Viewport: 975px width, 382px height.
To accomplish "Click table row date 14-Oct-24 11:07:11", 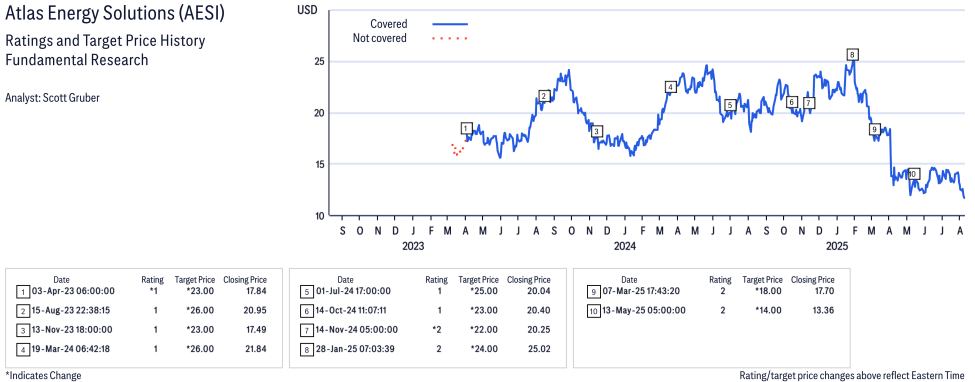I will click(x=351, y=310).
